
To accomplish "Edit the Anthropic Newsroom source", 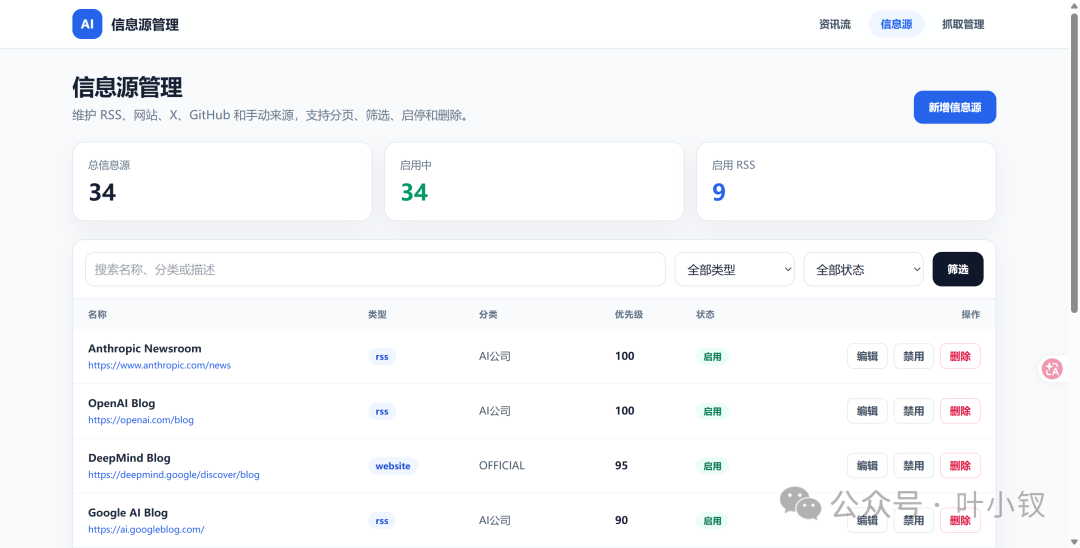I will (867, 356).
